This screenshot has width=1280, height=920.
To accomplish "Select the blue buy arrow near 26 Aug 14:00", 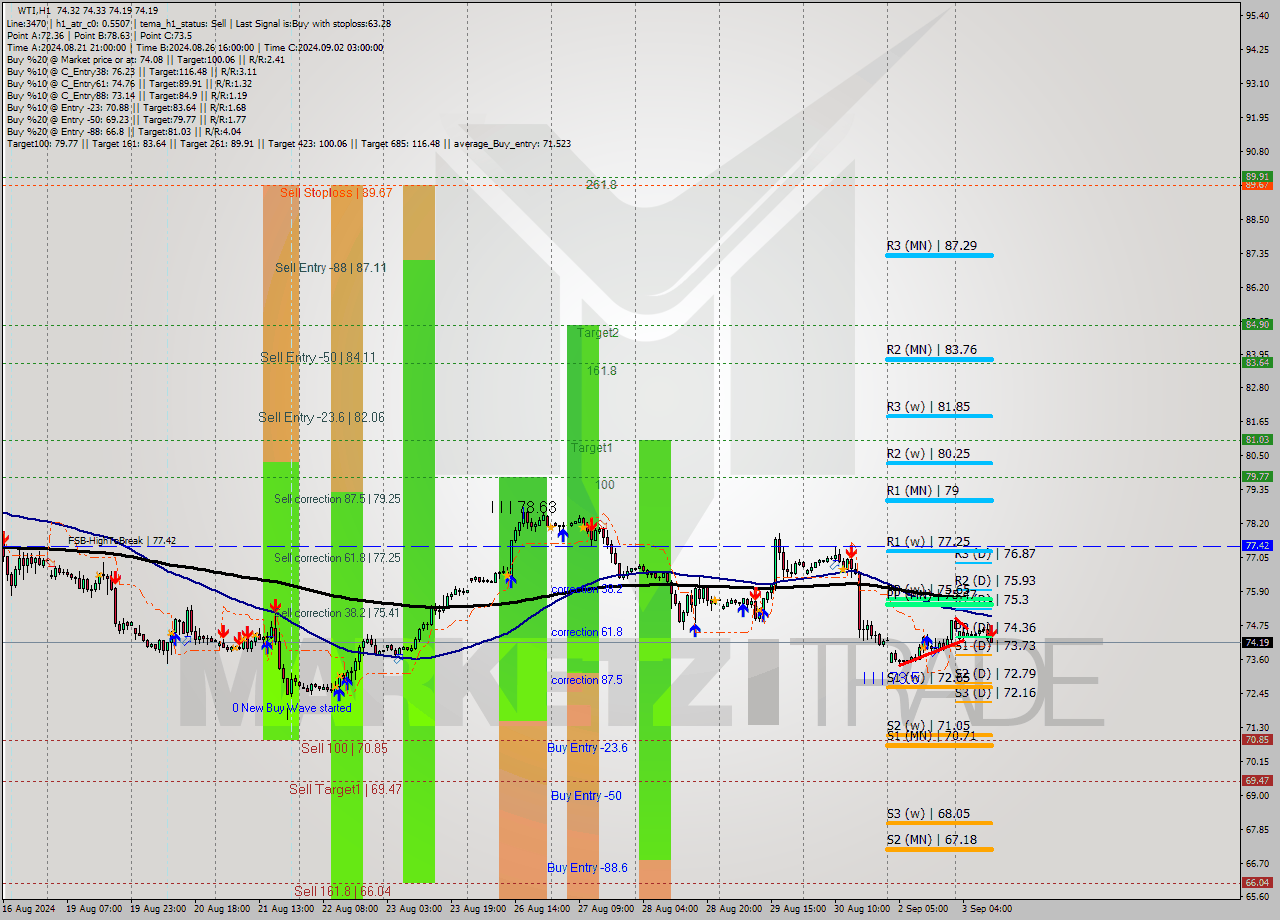I will 563,534.
